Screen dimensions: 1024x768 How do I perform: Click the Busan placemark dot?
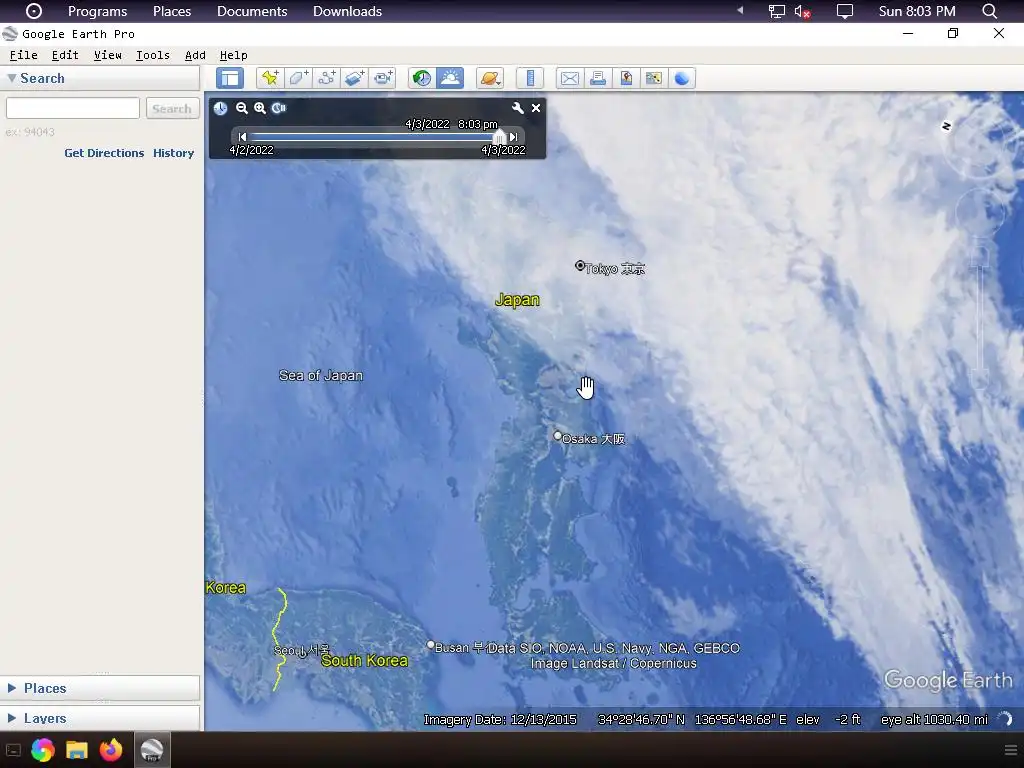pyautogui.click(x=430, y=645)
